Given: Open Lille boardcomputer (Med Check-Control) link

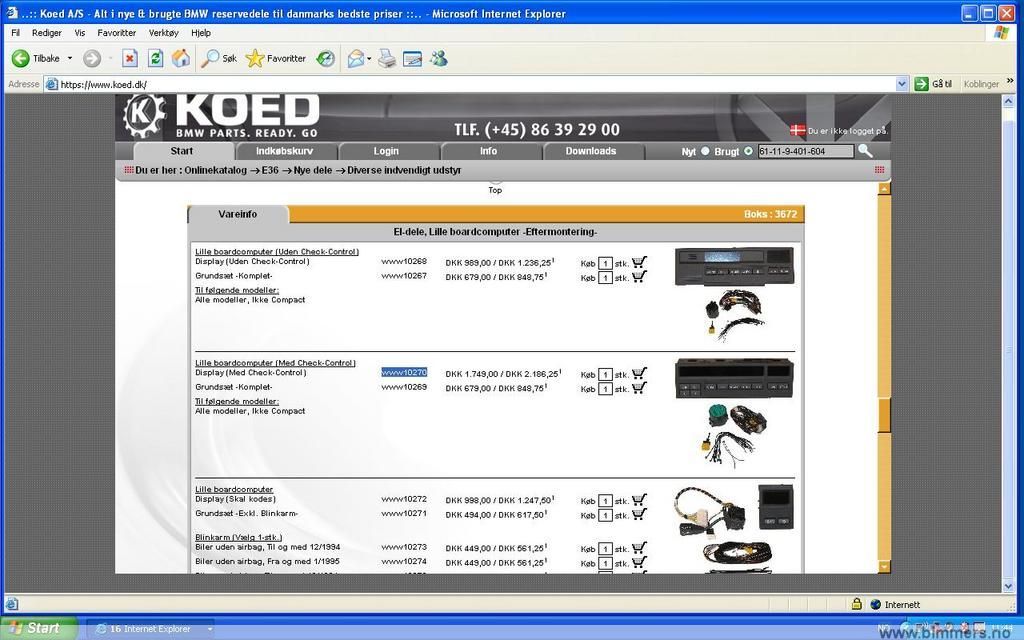Looking at the screenshot, I should 275,362.
